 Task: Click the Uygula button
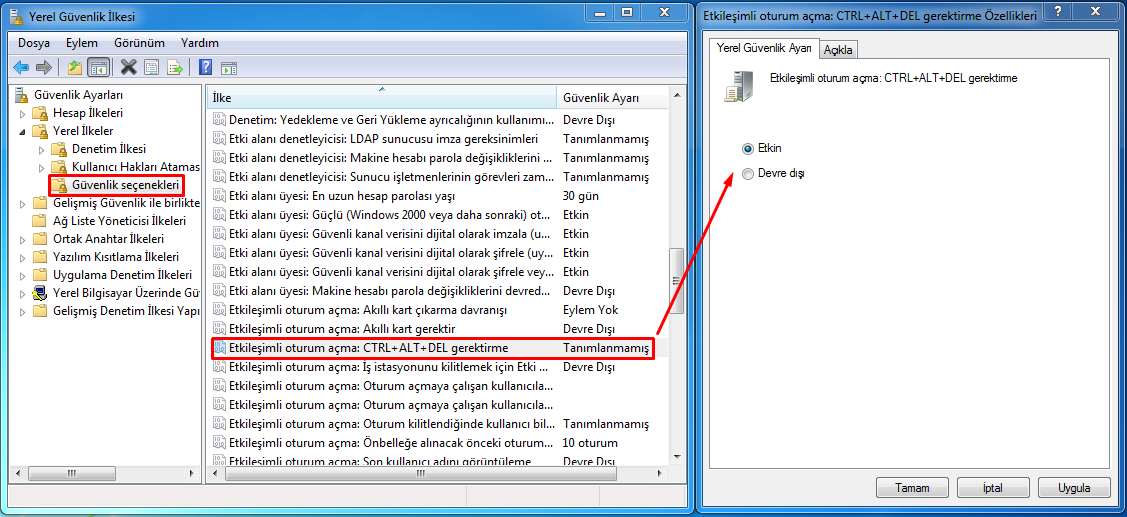[1073, 488]
